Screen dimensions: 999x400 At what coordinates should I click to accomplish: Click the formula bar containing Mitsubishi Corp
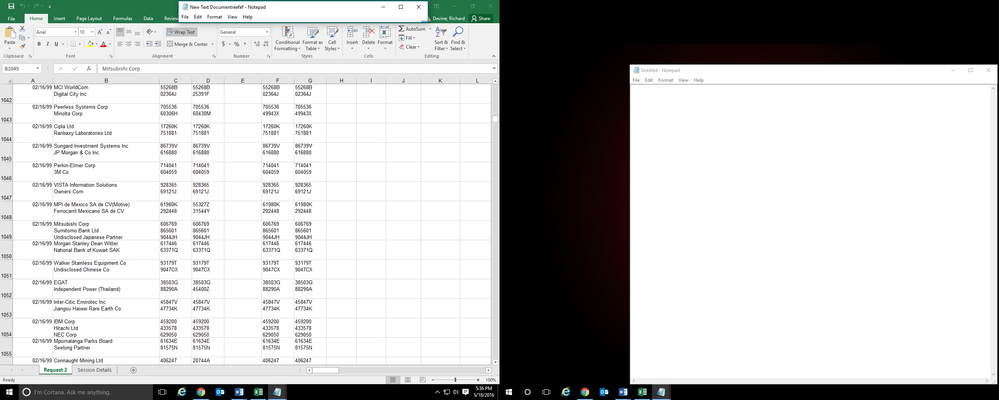point(296,68)
